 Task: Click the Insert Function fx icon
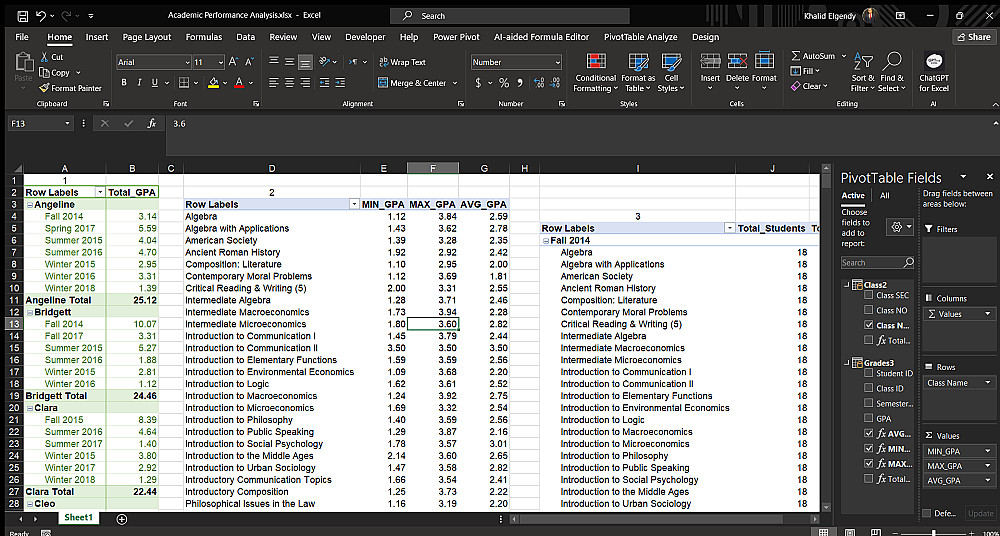(x=151, y=124)
